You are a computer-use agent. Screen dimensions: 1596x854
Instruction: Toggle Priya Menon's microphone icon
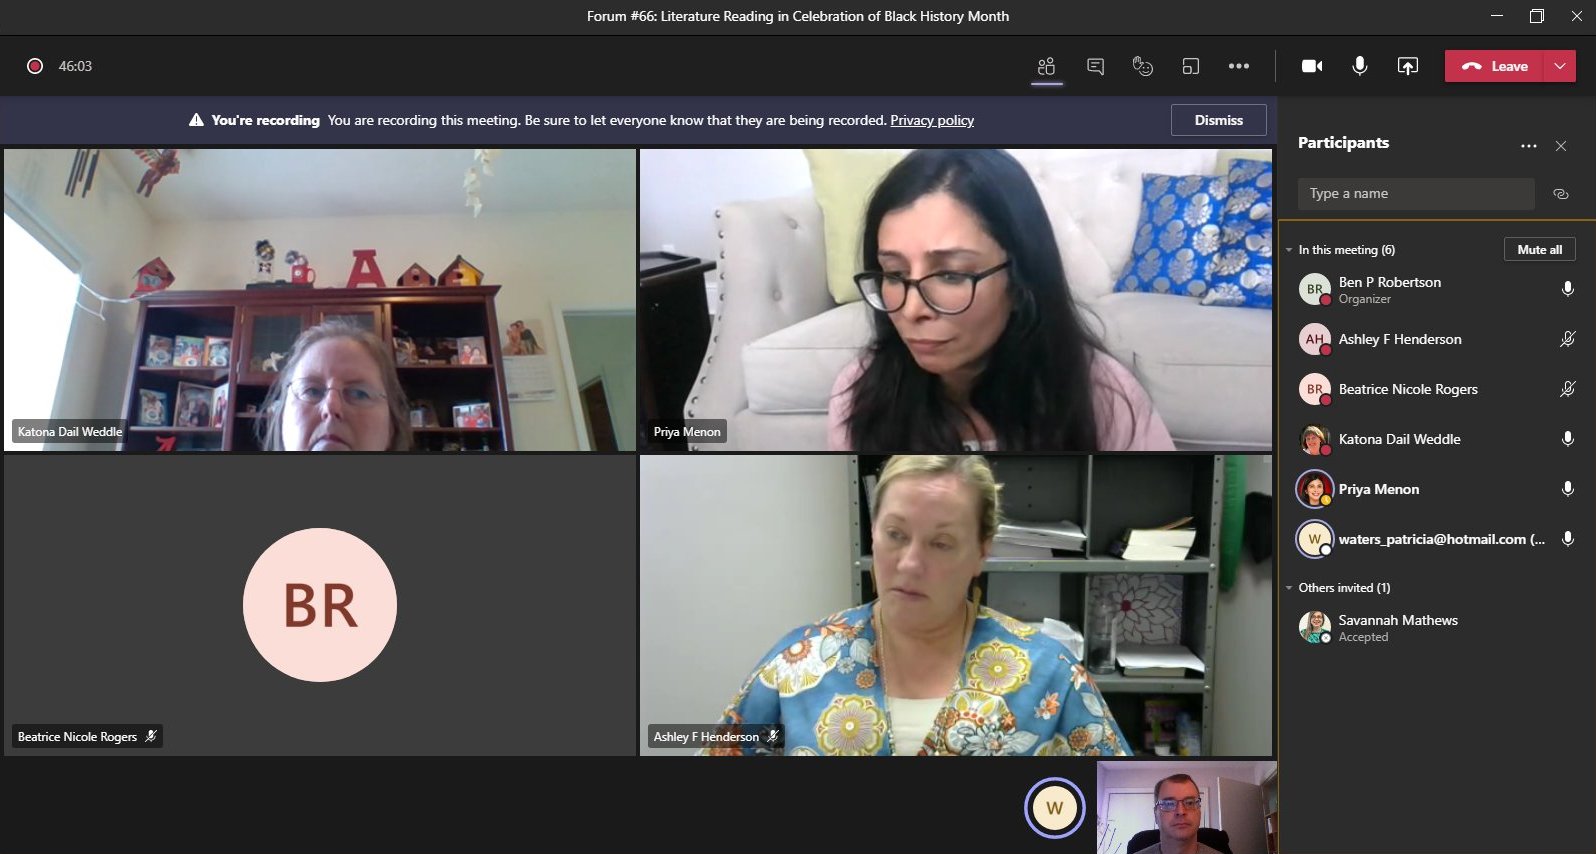1568,489
